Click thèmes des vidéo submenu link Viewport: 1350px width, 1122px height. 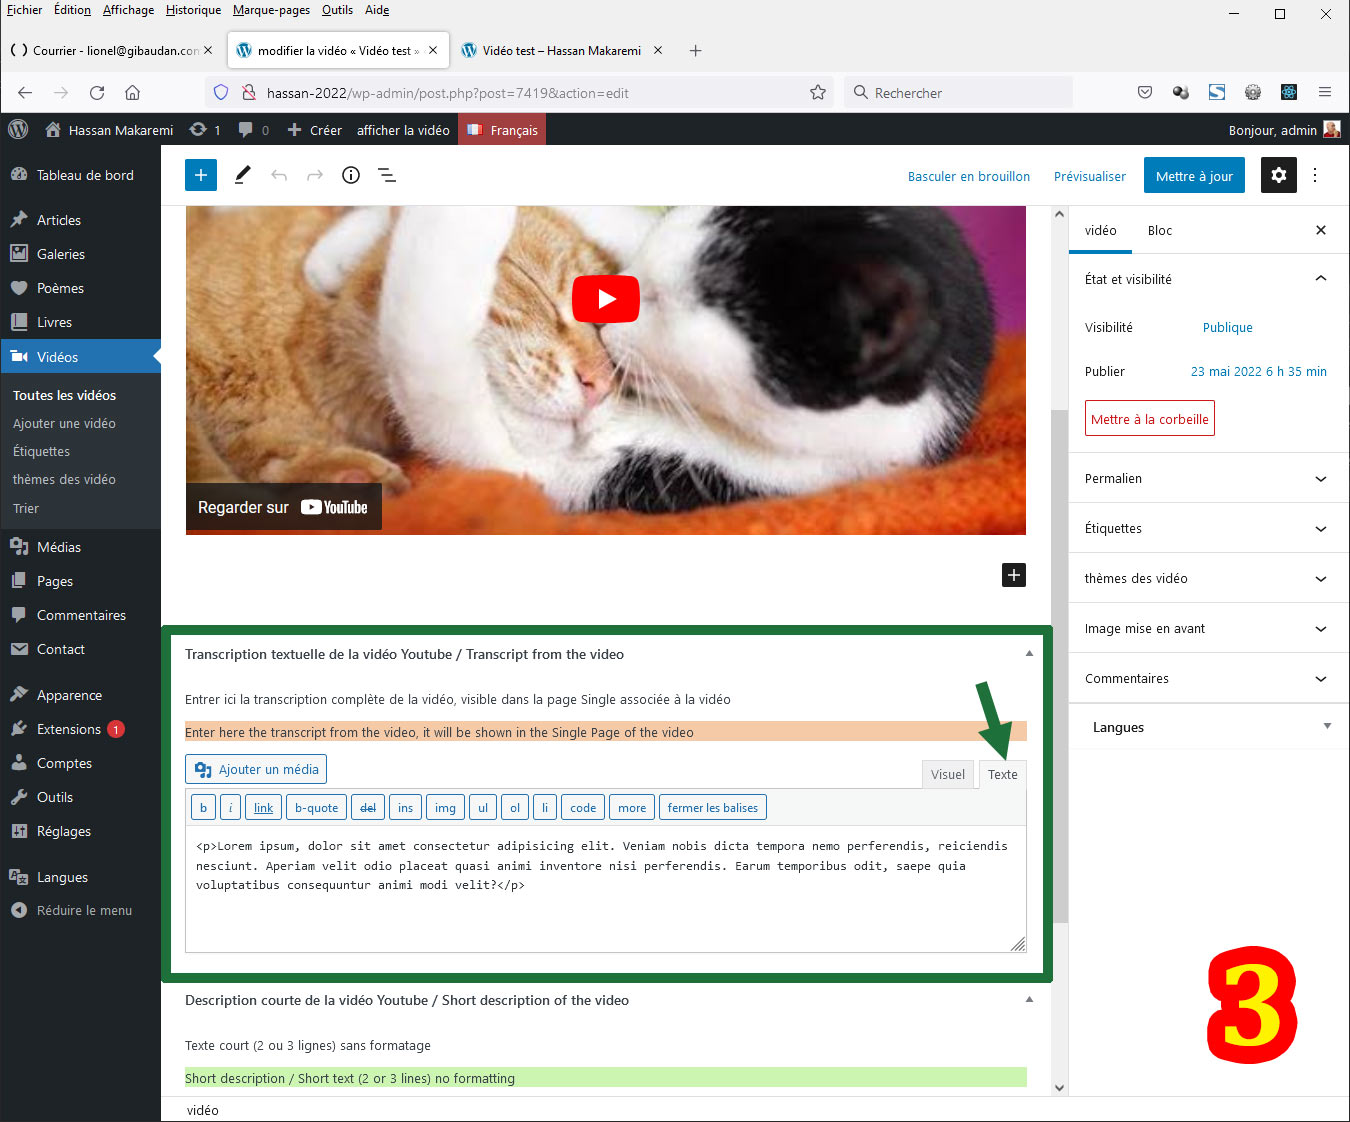click(64, 479)
